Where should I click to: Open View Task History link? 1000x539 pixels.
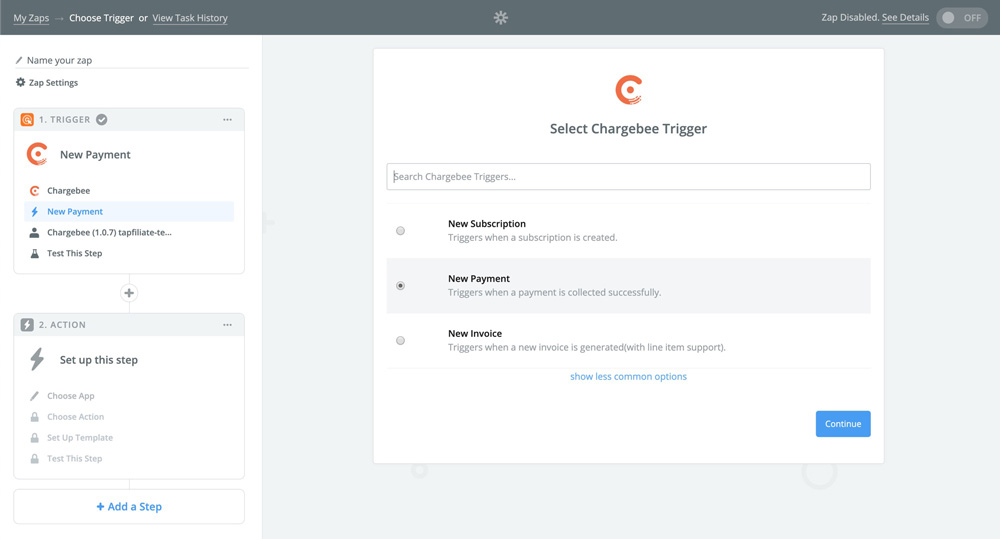[190, 18]
